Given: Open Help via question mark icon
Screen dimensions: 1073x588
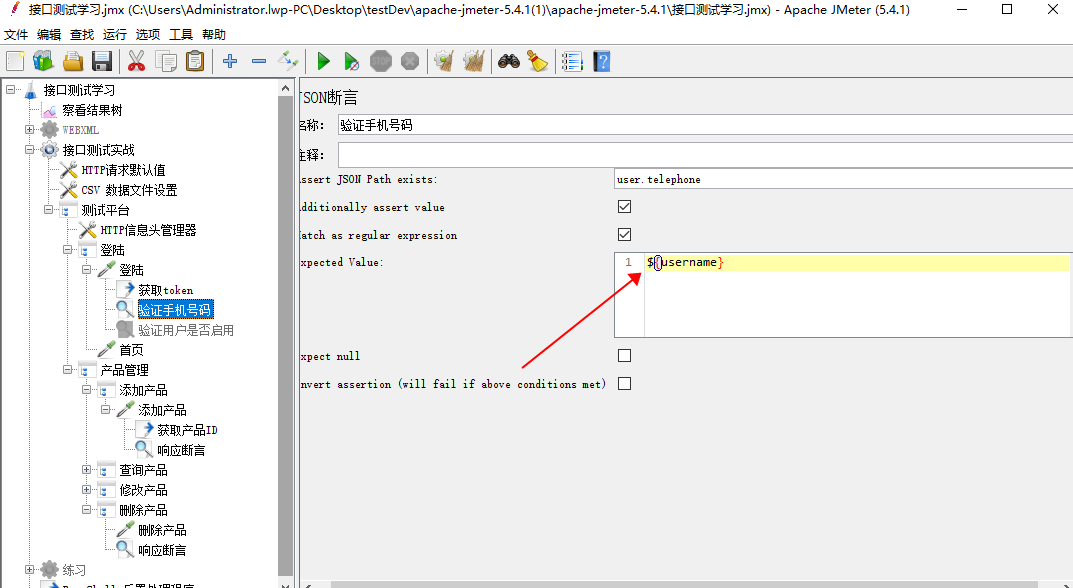Looking at the screenshot, I should [602, 62].
